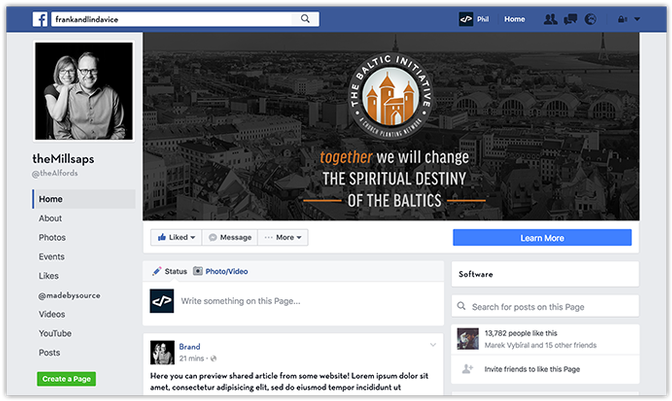Click the post's public audience globe icon
672x401 pixels.
point(213,359)
